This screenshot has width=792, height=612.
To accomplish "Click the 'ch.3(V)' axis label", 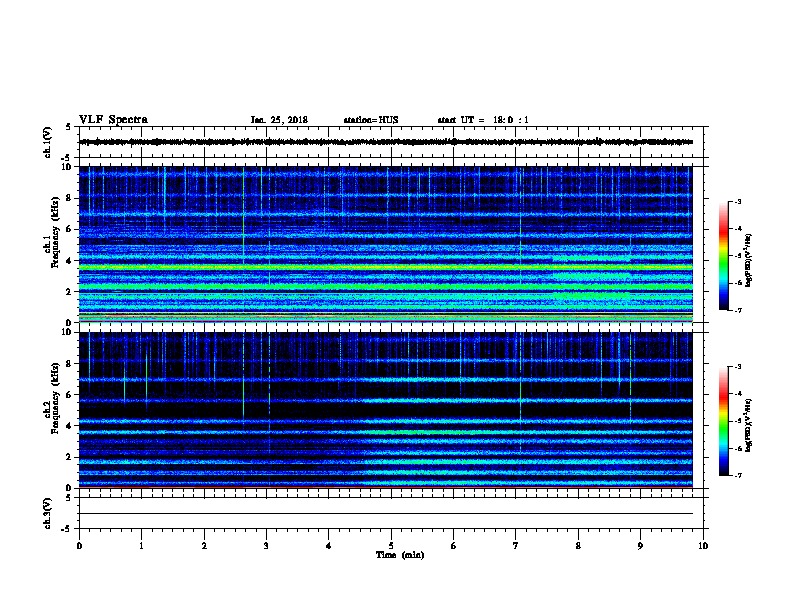I will coord(47,513).
